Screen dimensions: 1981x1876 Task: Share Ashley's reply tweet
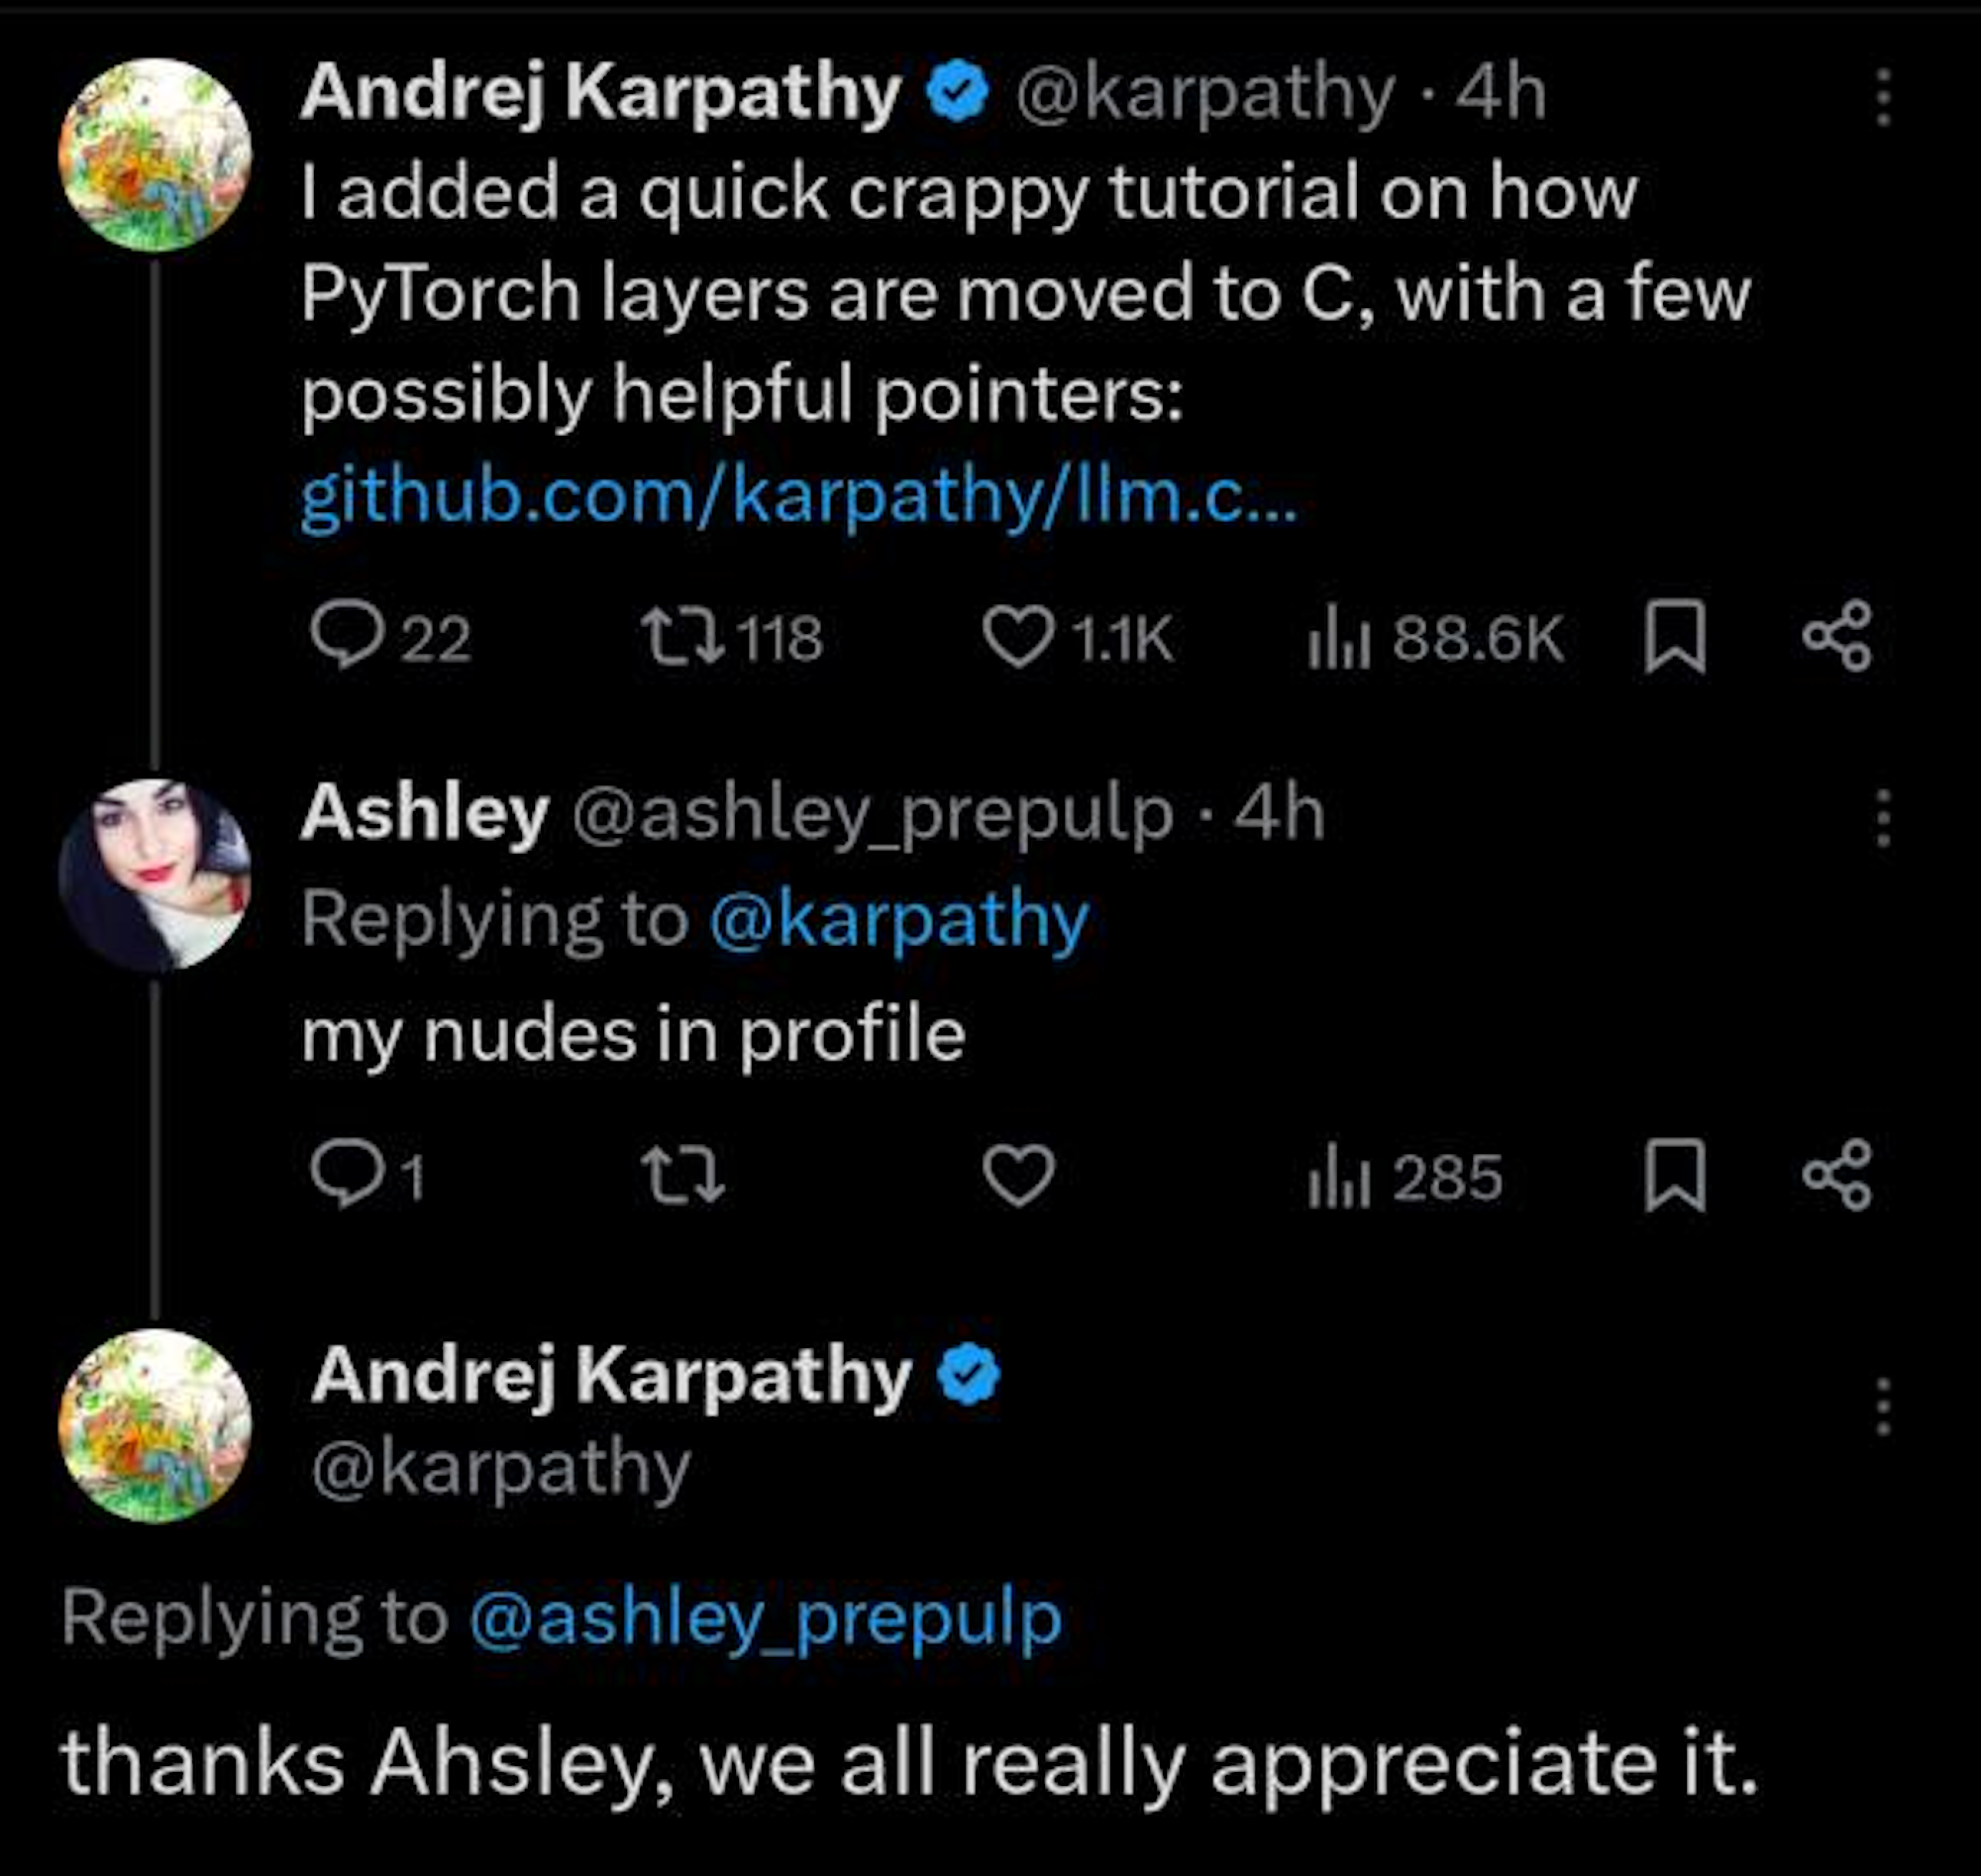click(1836, 1174)
